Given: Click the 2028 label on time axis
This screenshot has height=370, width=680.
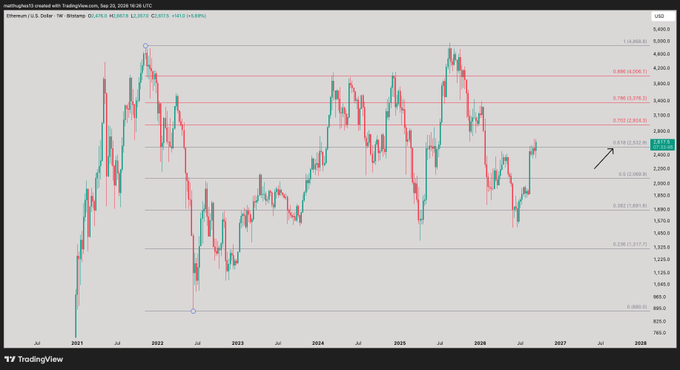Looking at the screenshot, I should [x=641, y=343].
